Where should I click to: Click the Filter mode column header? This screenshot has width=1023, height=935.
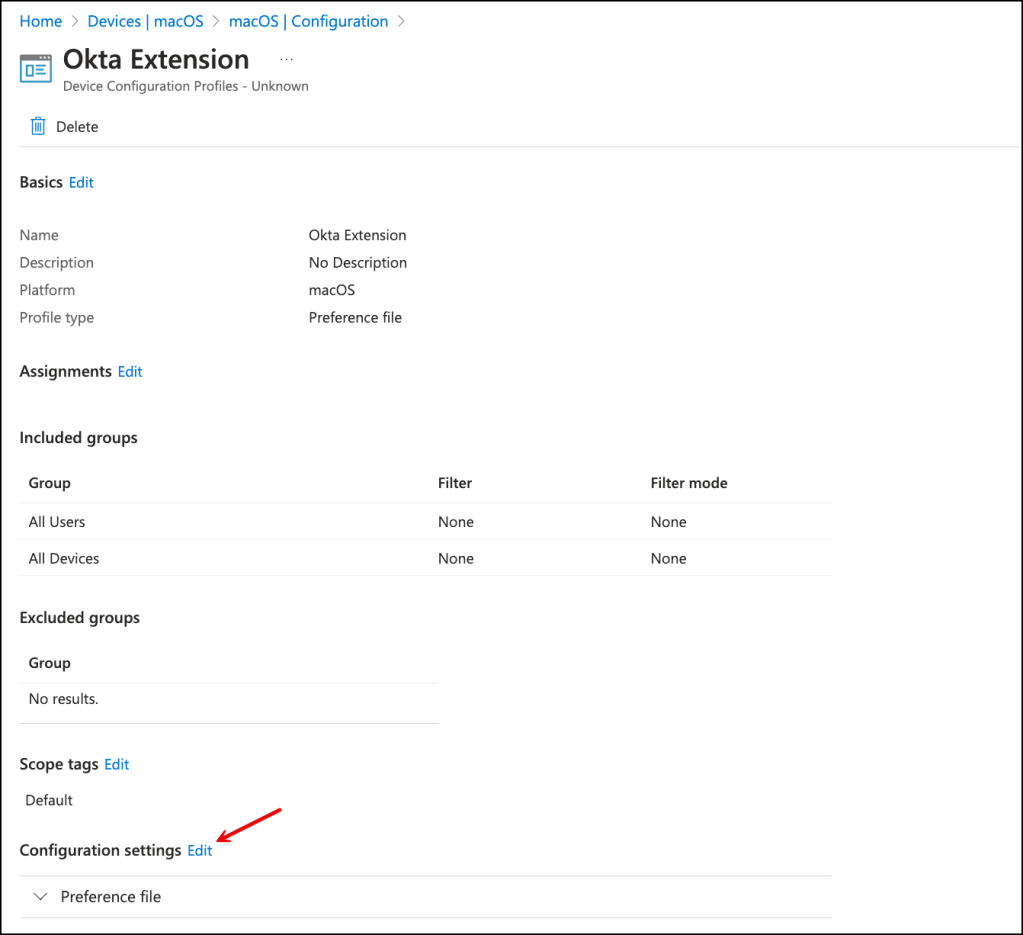(x=688, y=483)
